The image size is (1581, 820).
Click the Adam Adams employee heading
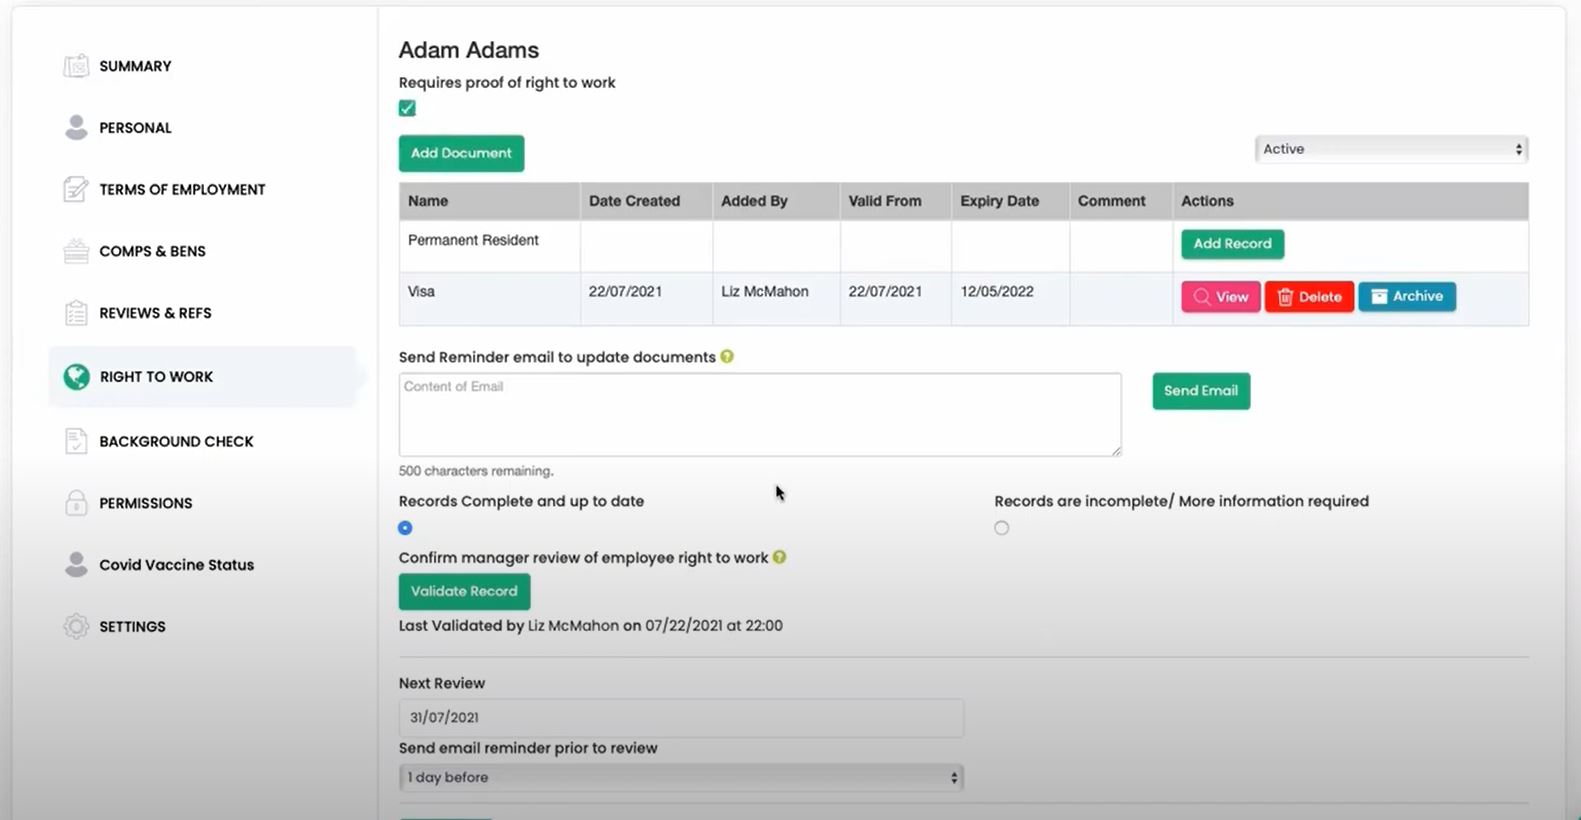pos(469,50)
